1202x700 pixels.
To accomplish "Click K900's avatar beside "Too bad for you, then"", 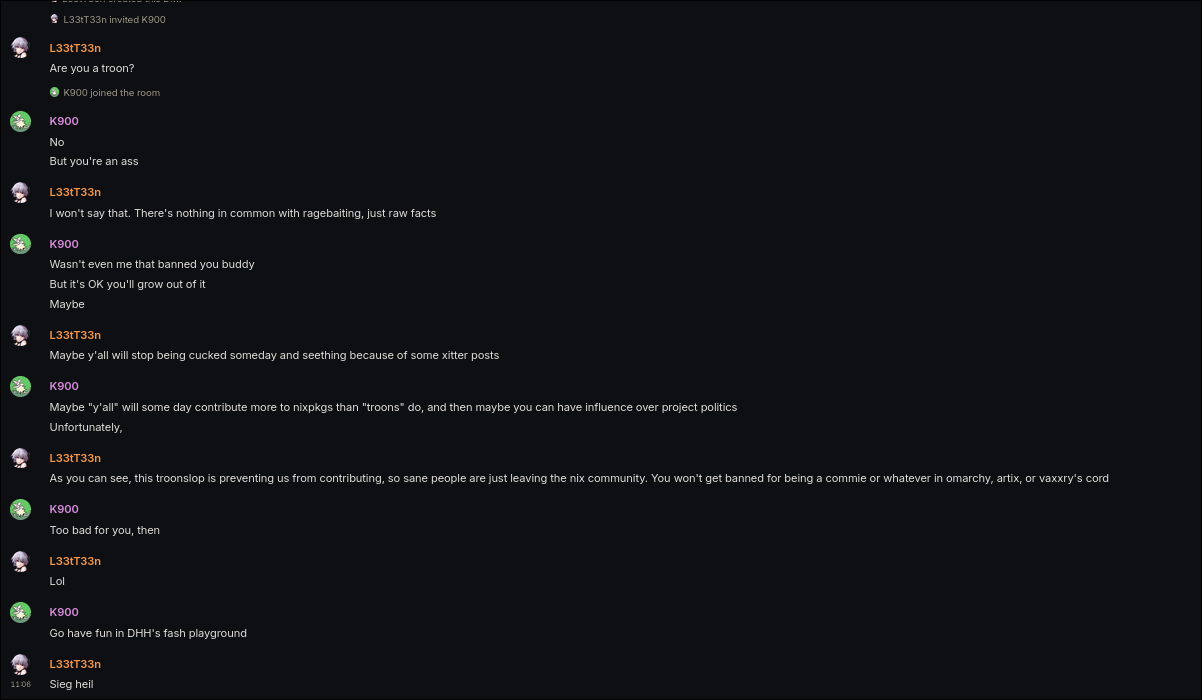I will tap(20, 510).
